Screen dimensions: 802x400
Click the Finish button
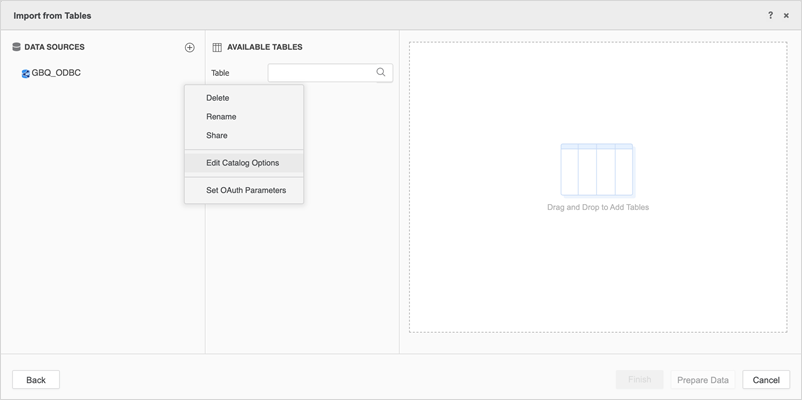pyautogui.click(x=640, y=380)
